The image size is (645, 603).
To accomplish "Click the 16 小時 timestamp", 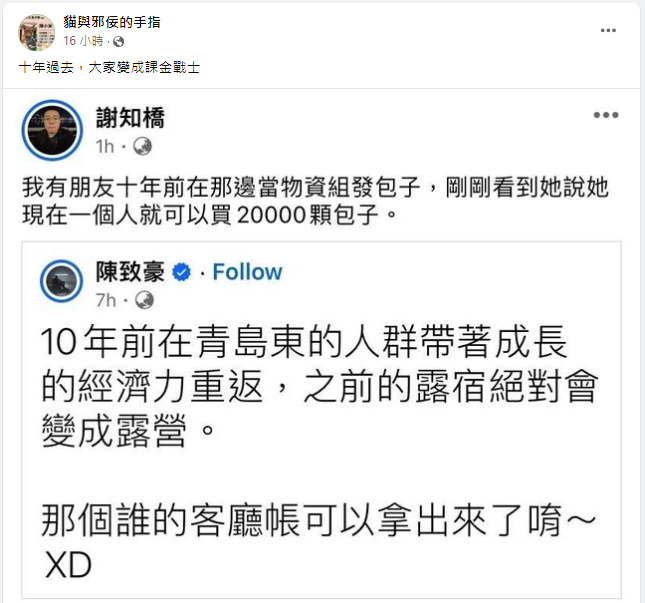I will 84,41.
